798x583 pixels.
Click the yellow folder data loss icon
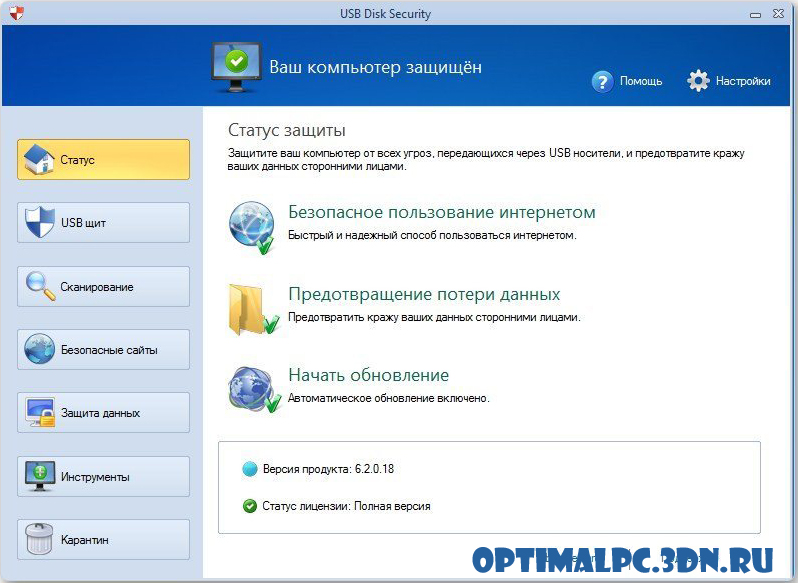click(253, 309)
